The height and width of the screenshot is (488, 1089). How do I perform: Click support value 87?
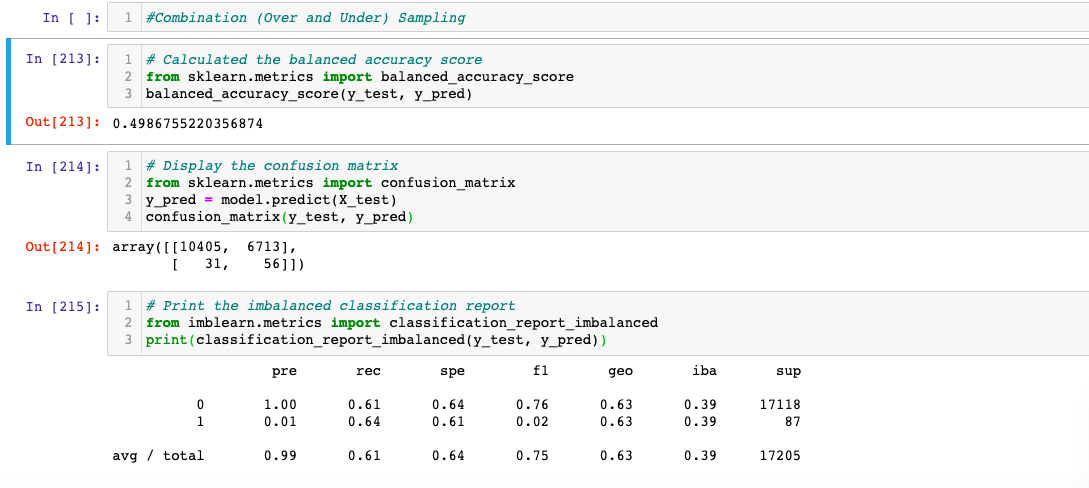click(792, 421)
